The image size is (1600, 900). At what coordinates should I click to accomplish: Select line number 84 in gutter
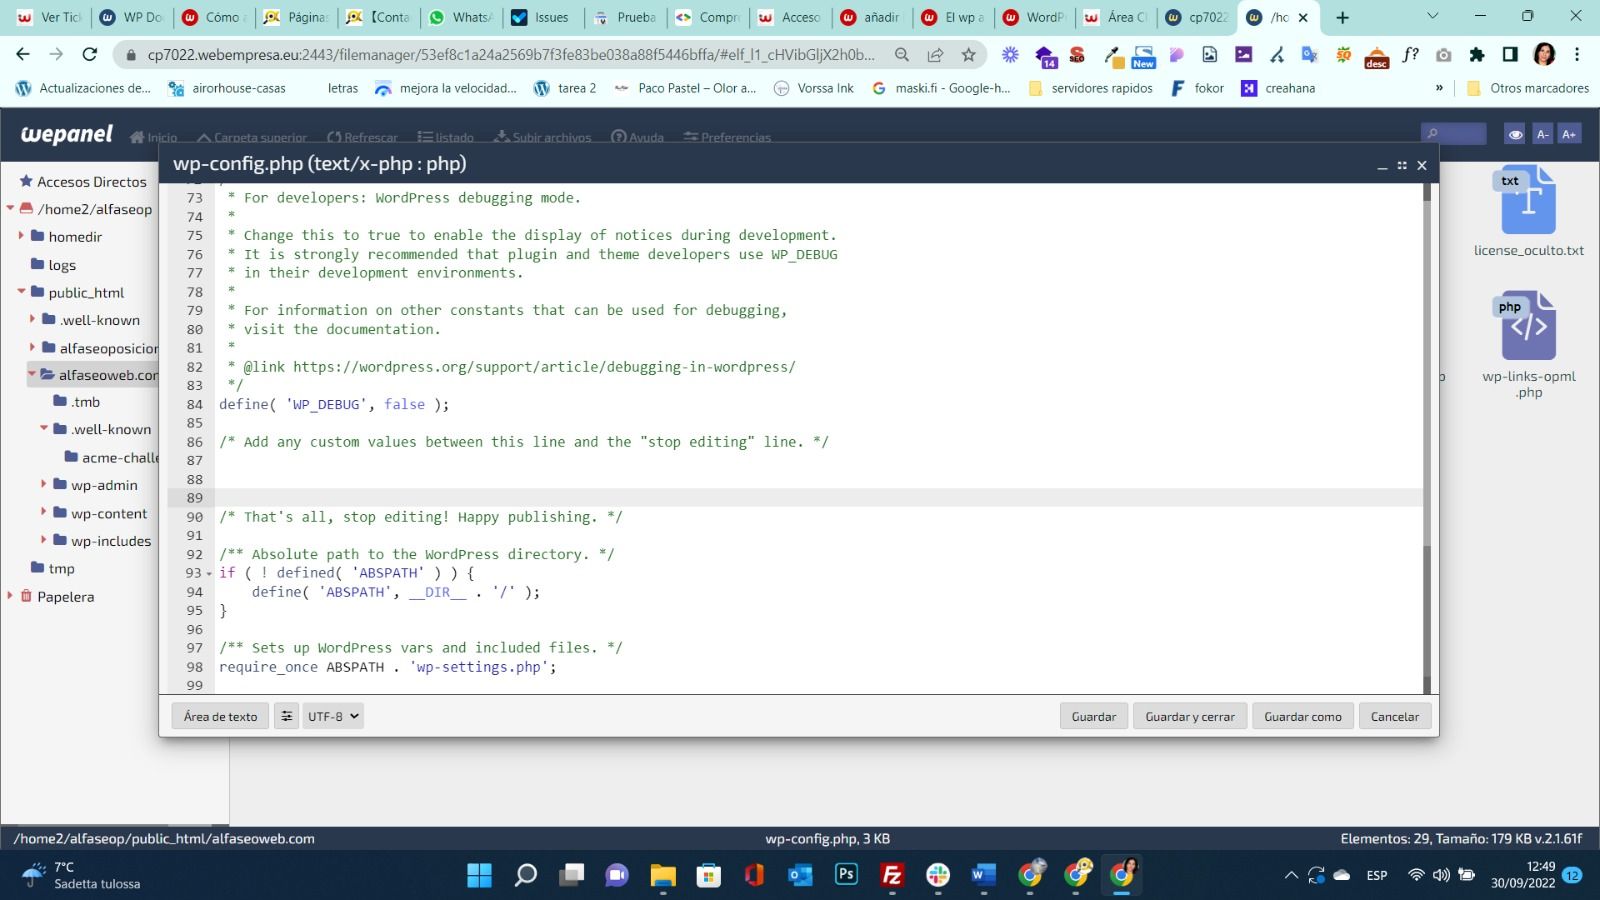click(194, 404)
